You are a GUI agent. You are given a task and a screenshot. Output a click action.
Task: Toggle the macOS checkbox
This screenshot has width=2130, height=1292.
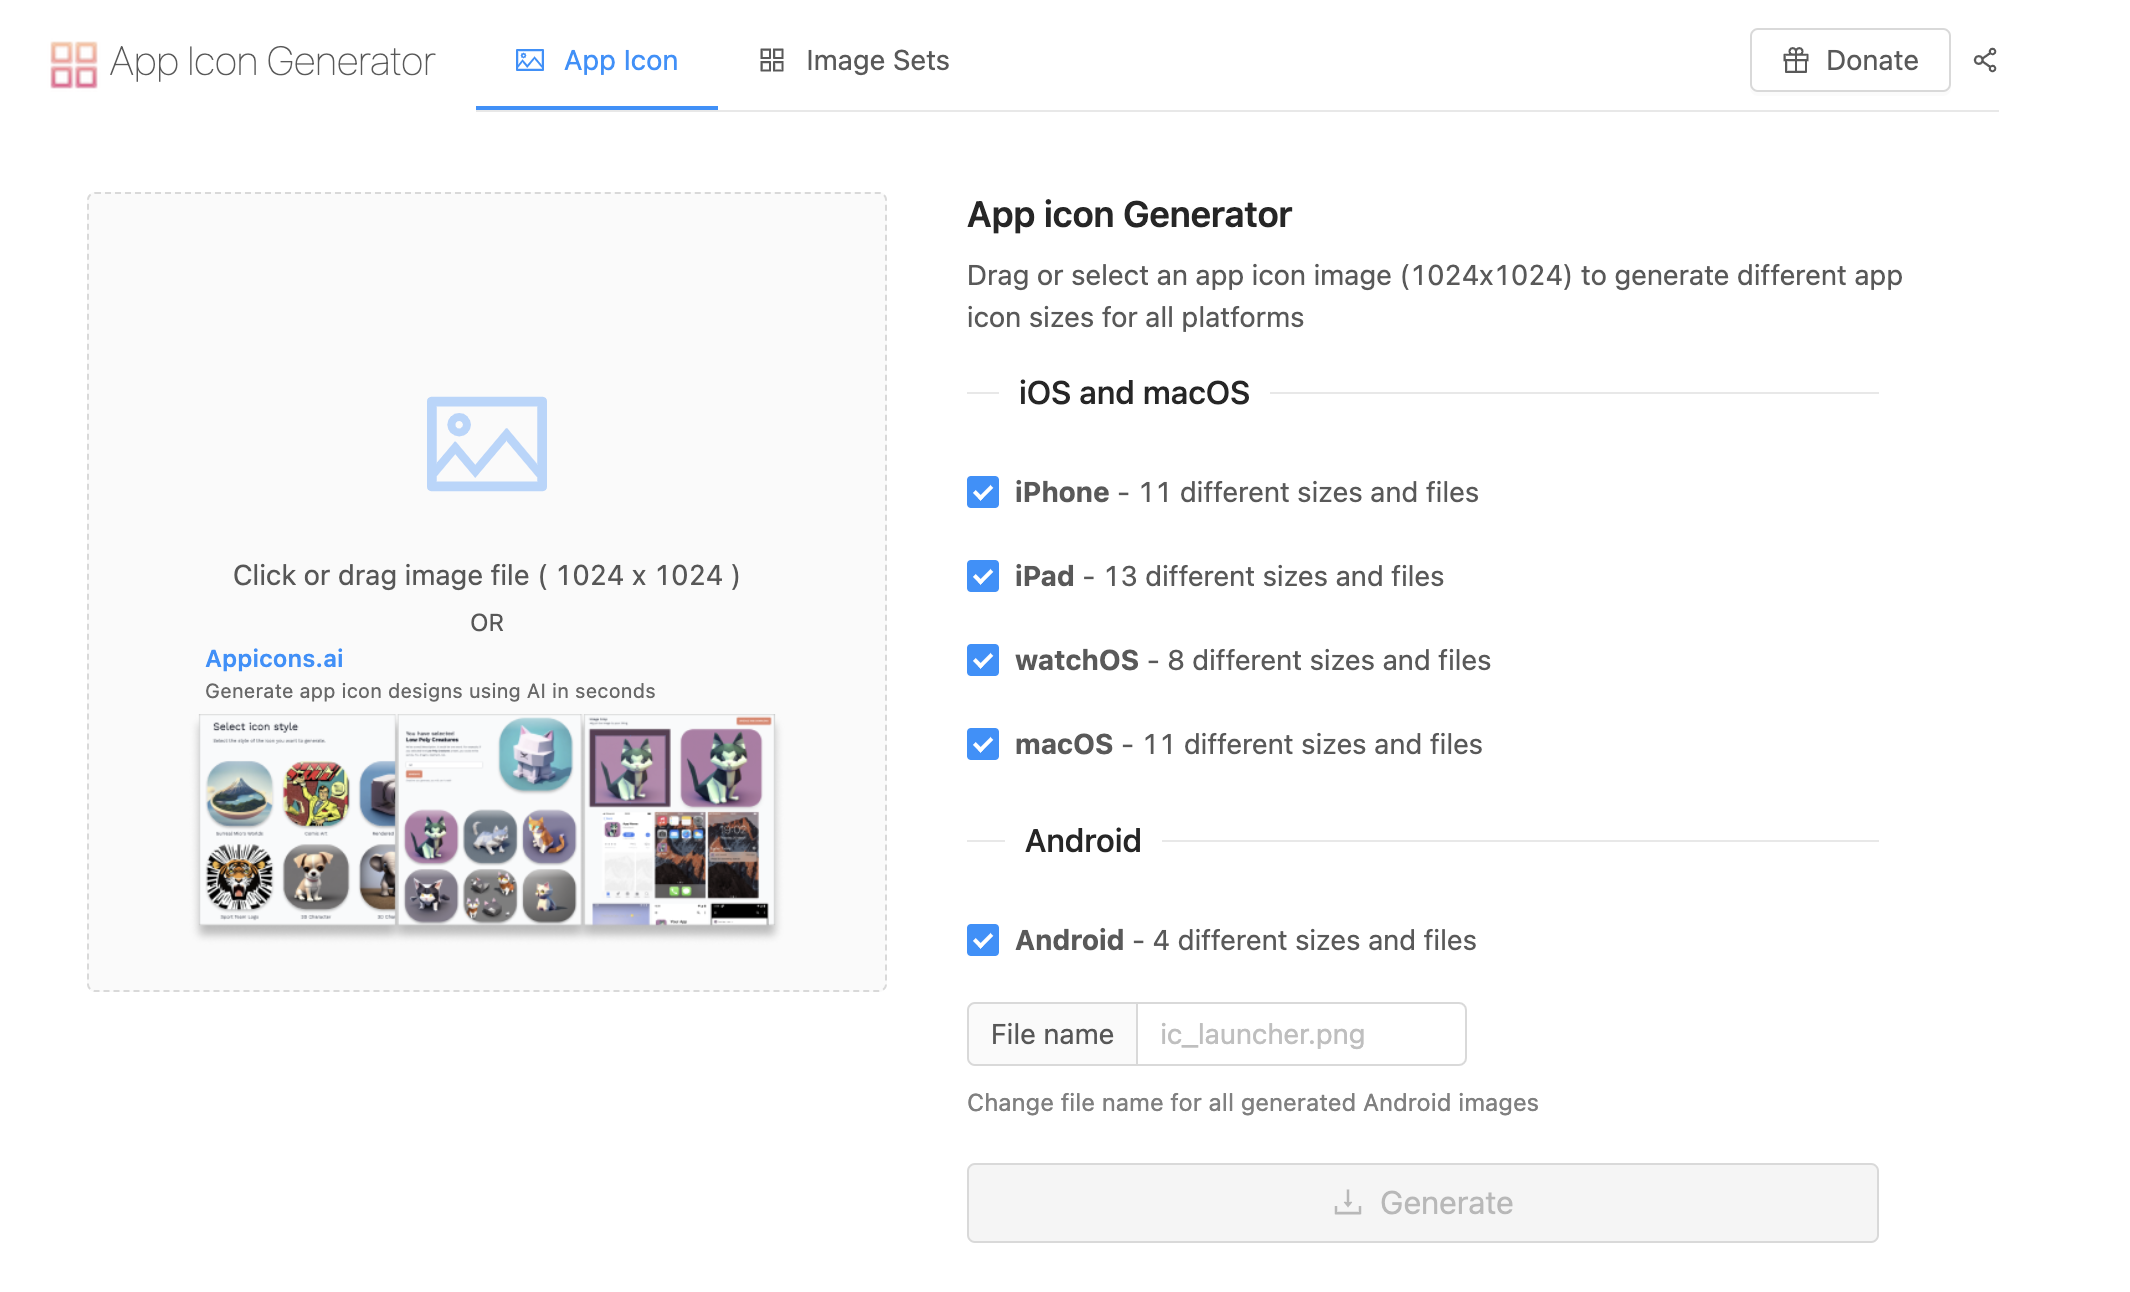983,744
